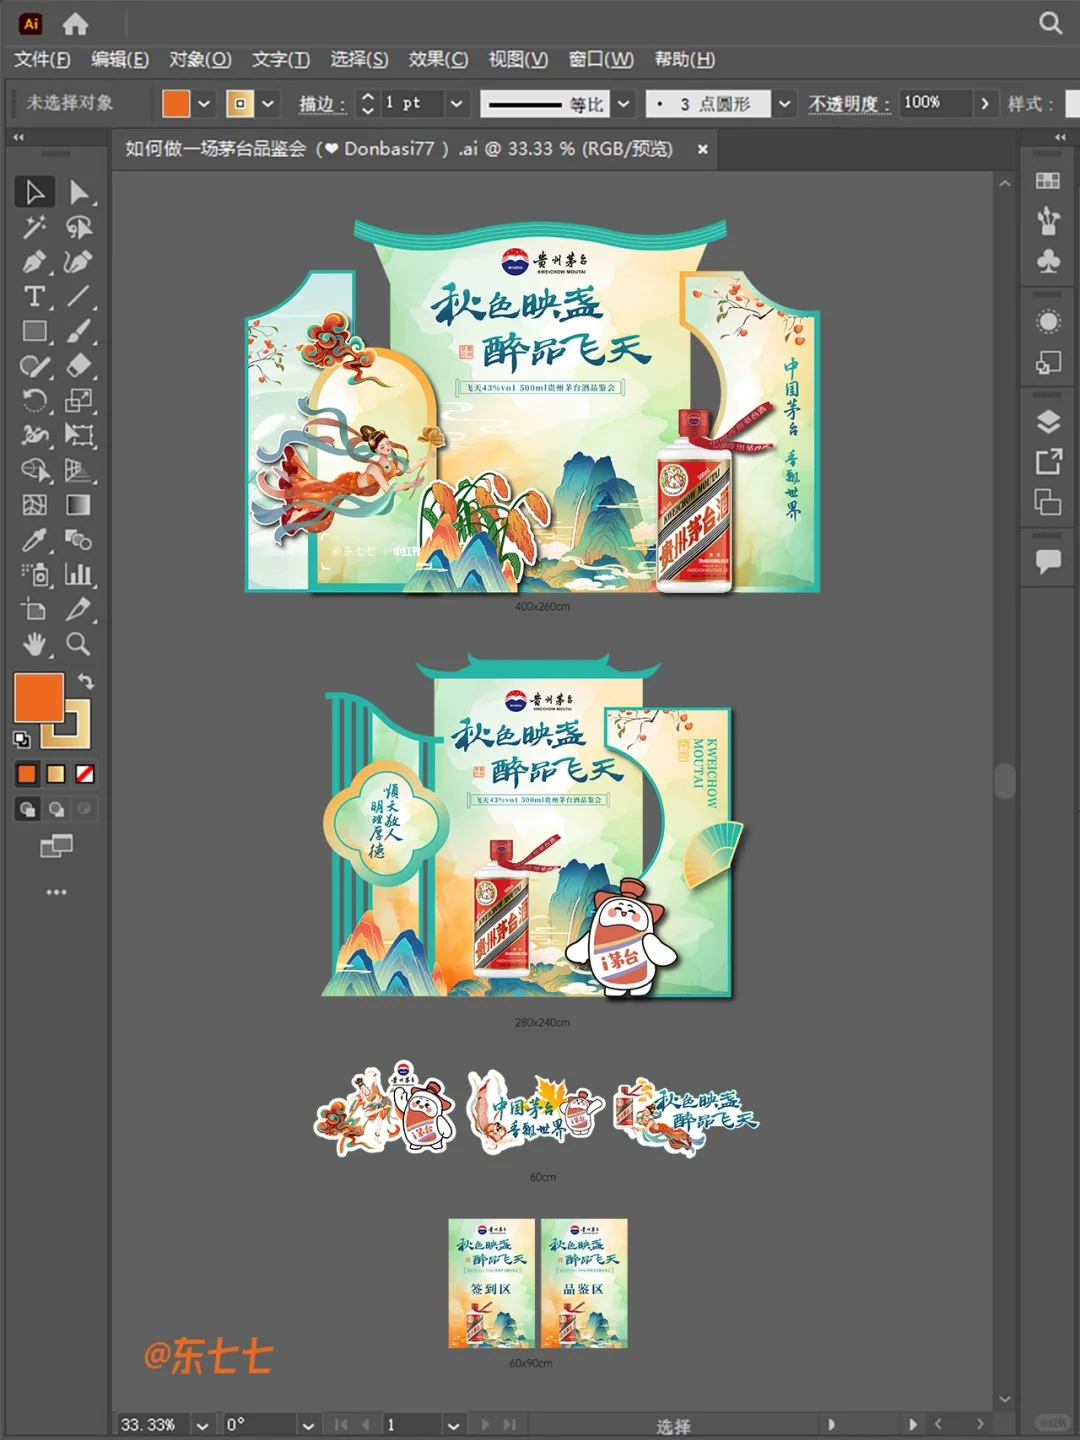Open stroke color dropdown arrow
Screen dimensions: 1080x1440
[x=268, y=103]
